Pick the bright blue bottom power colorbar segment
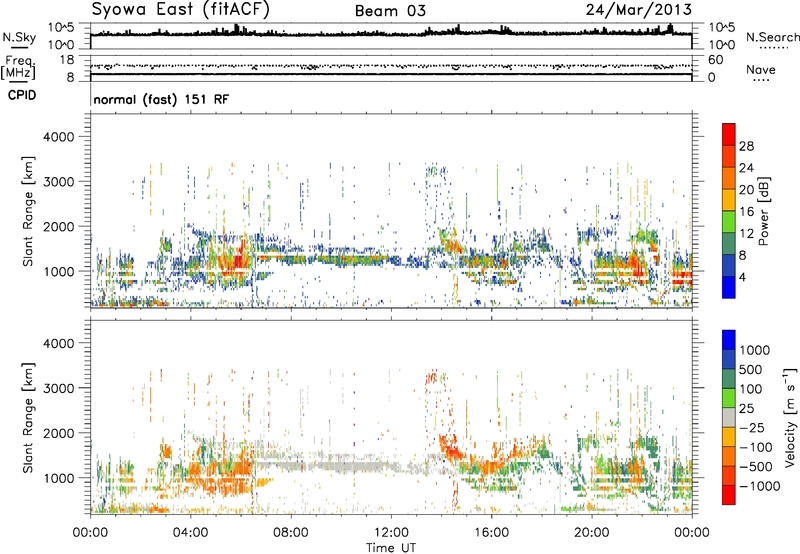800x554 pixels. pos(729,288)
